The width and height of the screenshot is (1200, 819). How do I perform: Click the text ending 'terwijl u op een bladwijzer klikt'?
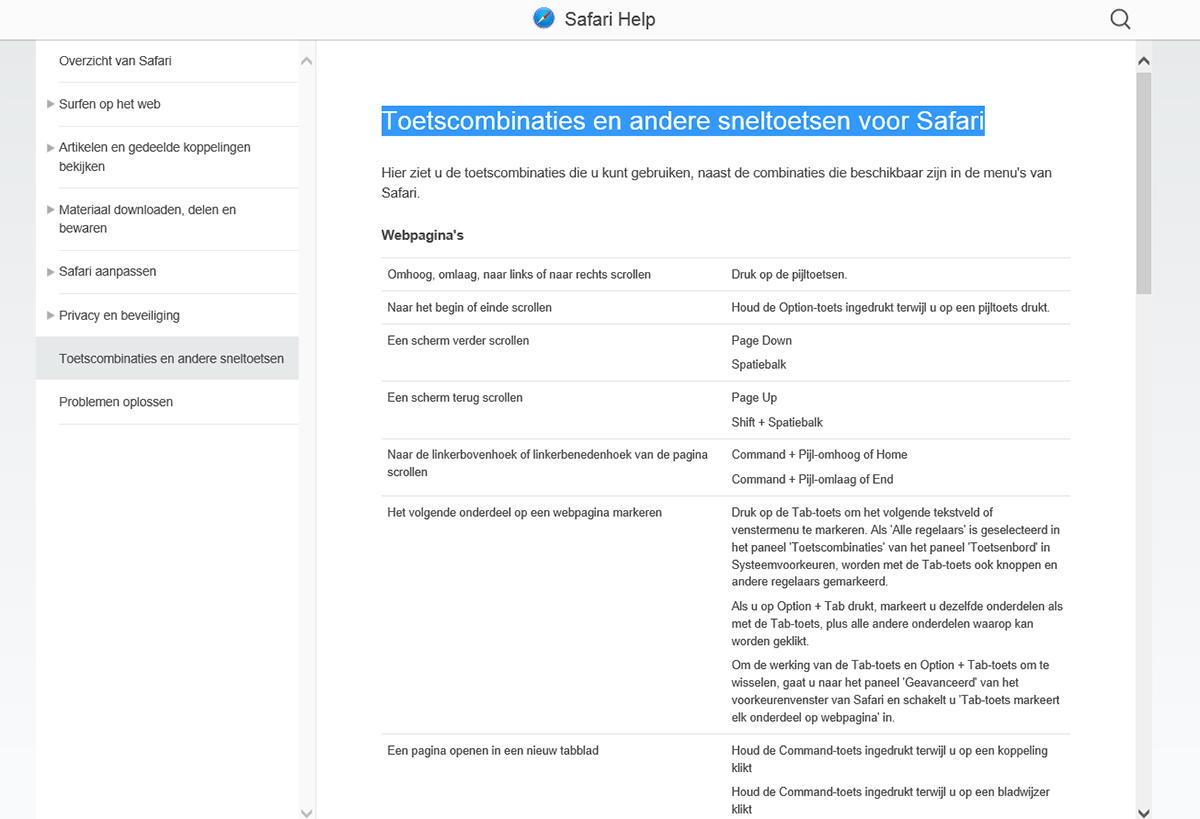pyautogui.click(x=891, y=801)
